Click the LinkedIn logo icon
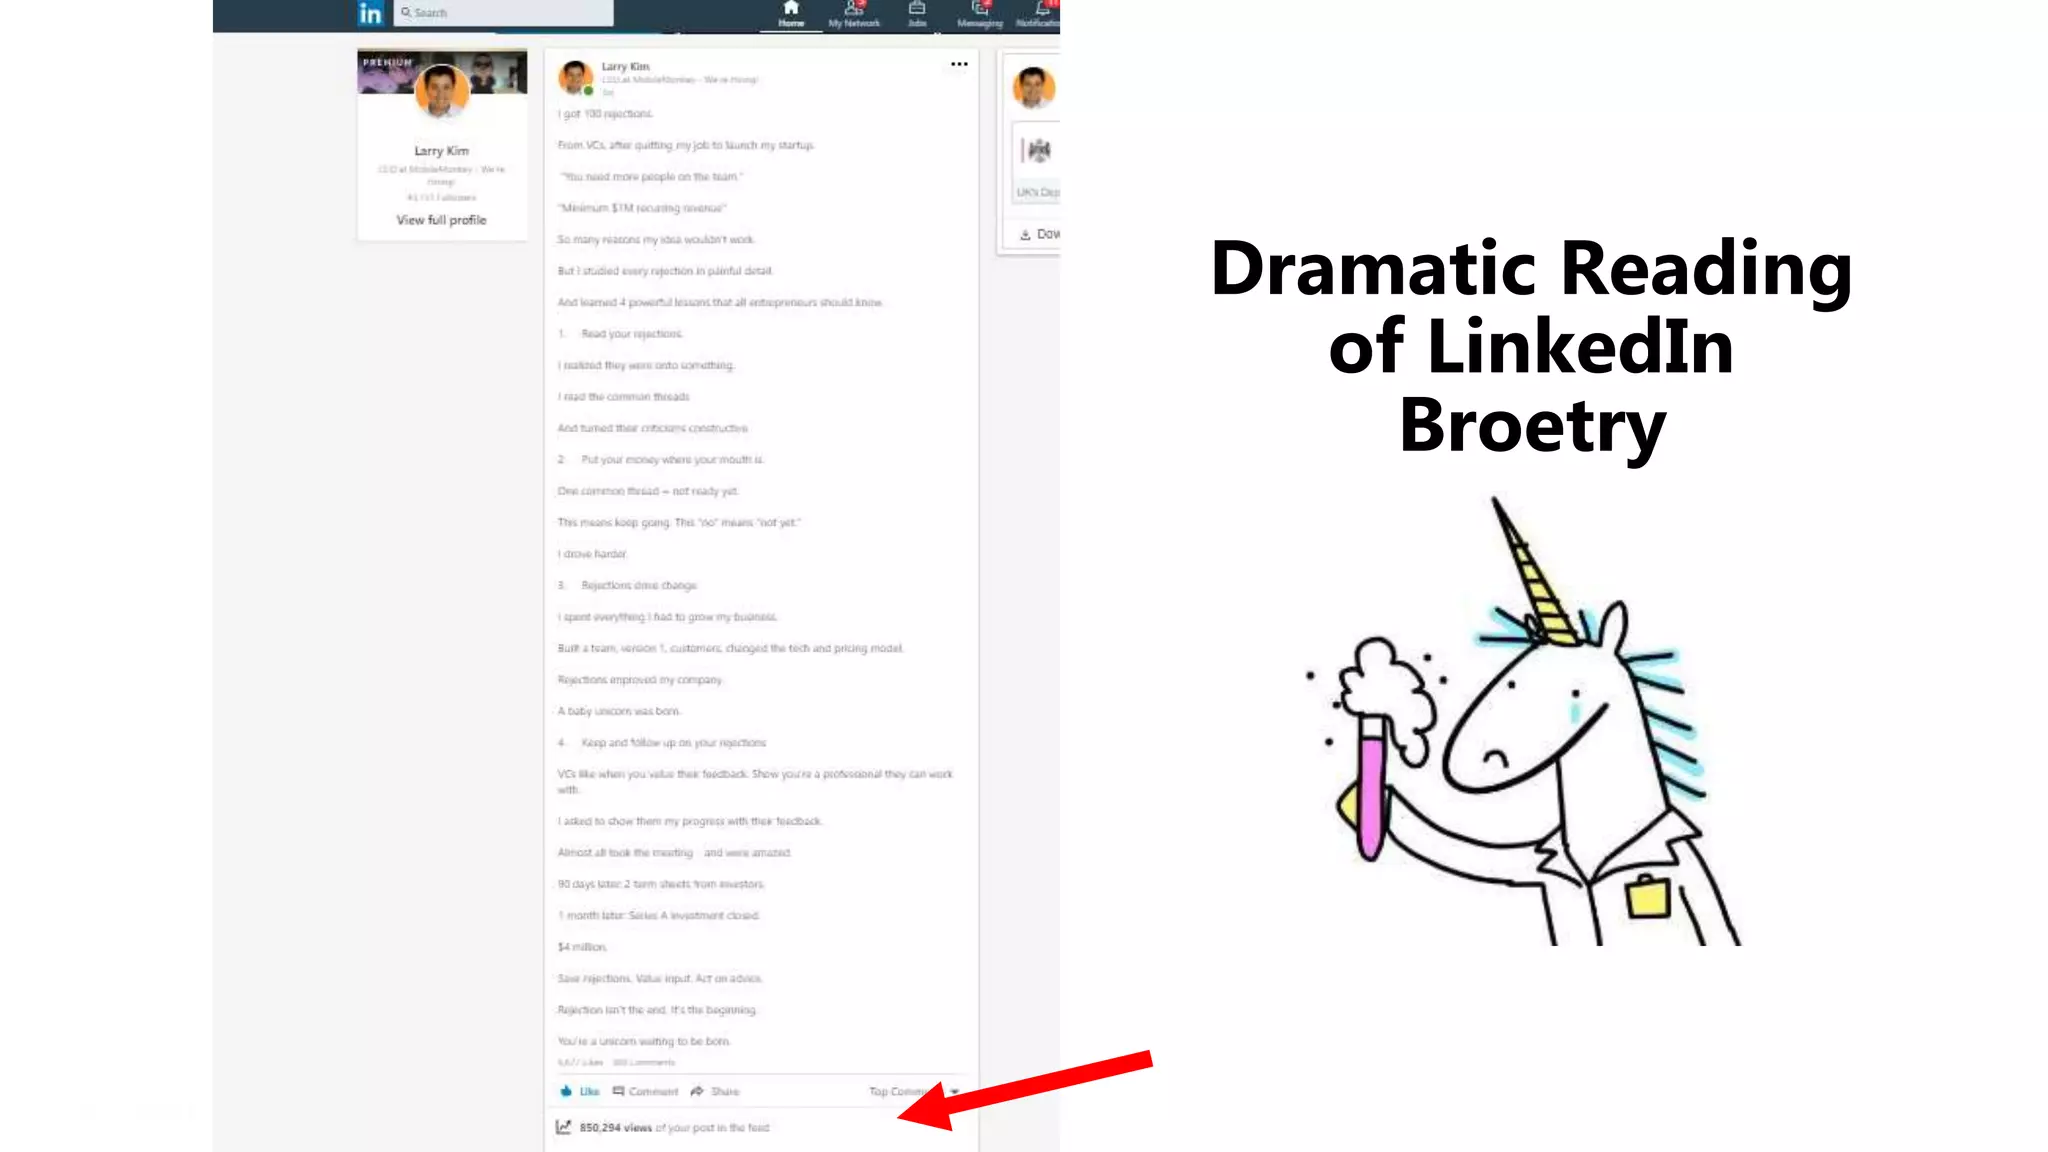Image resolution: width=2048 pixels, height=1152 pixels. tap(370, 13)
